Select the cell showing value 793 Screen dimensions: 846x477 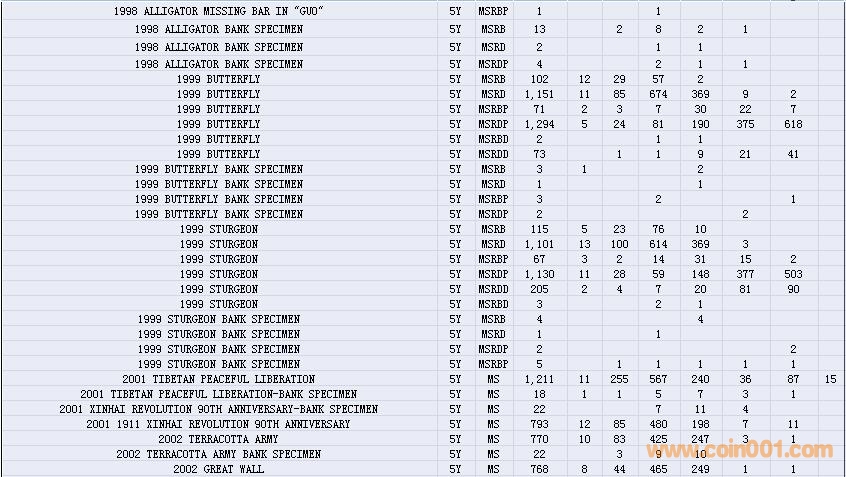539,424
